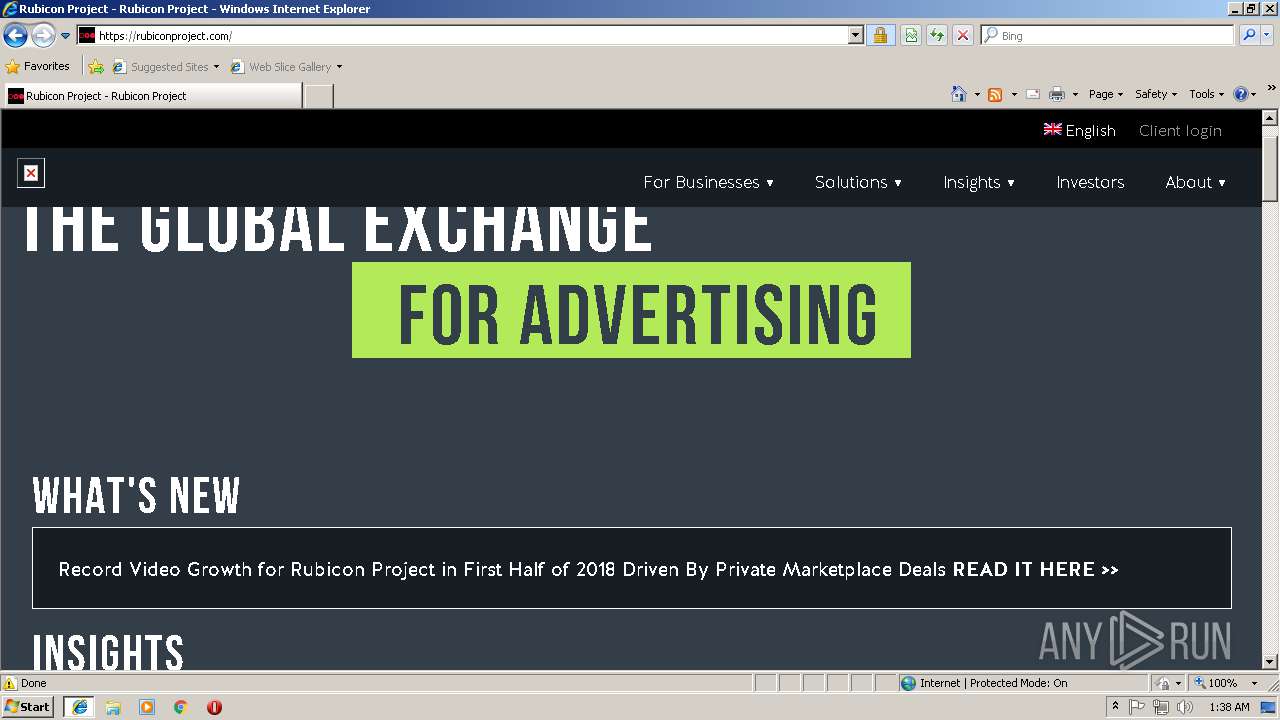The image size is (1280, 720).
Task: Expand the feeds dropdown arrow
Action: coord(1014,94)
